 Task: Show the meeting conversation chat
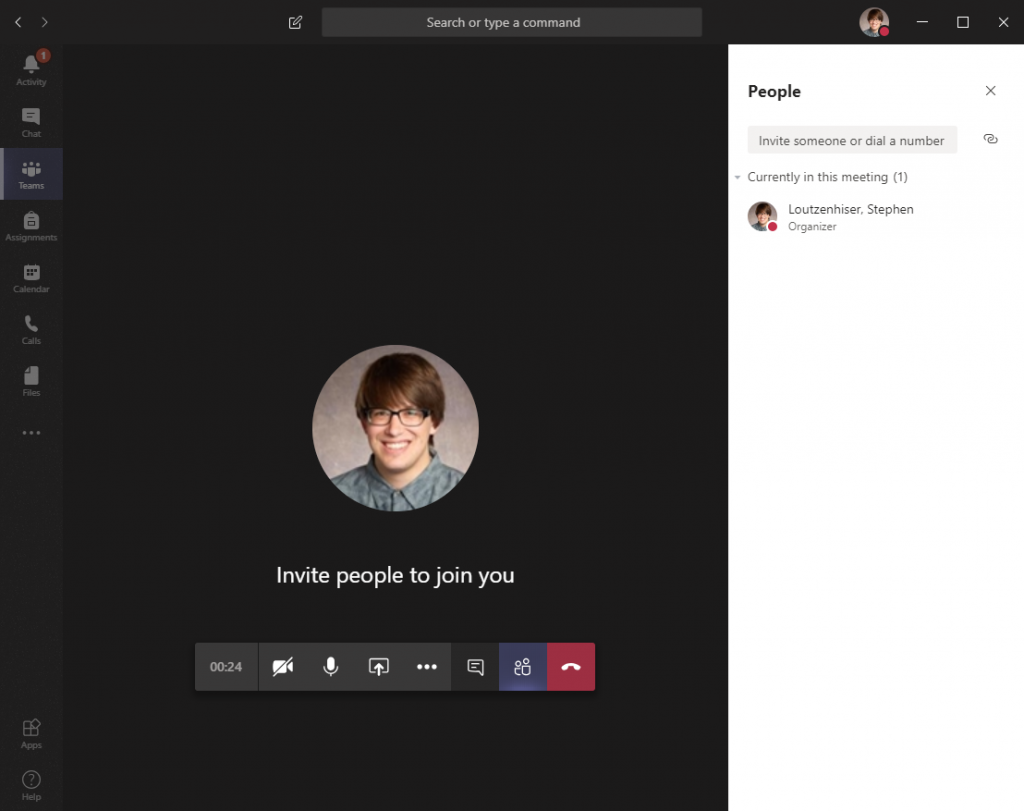point(475,667)
